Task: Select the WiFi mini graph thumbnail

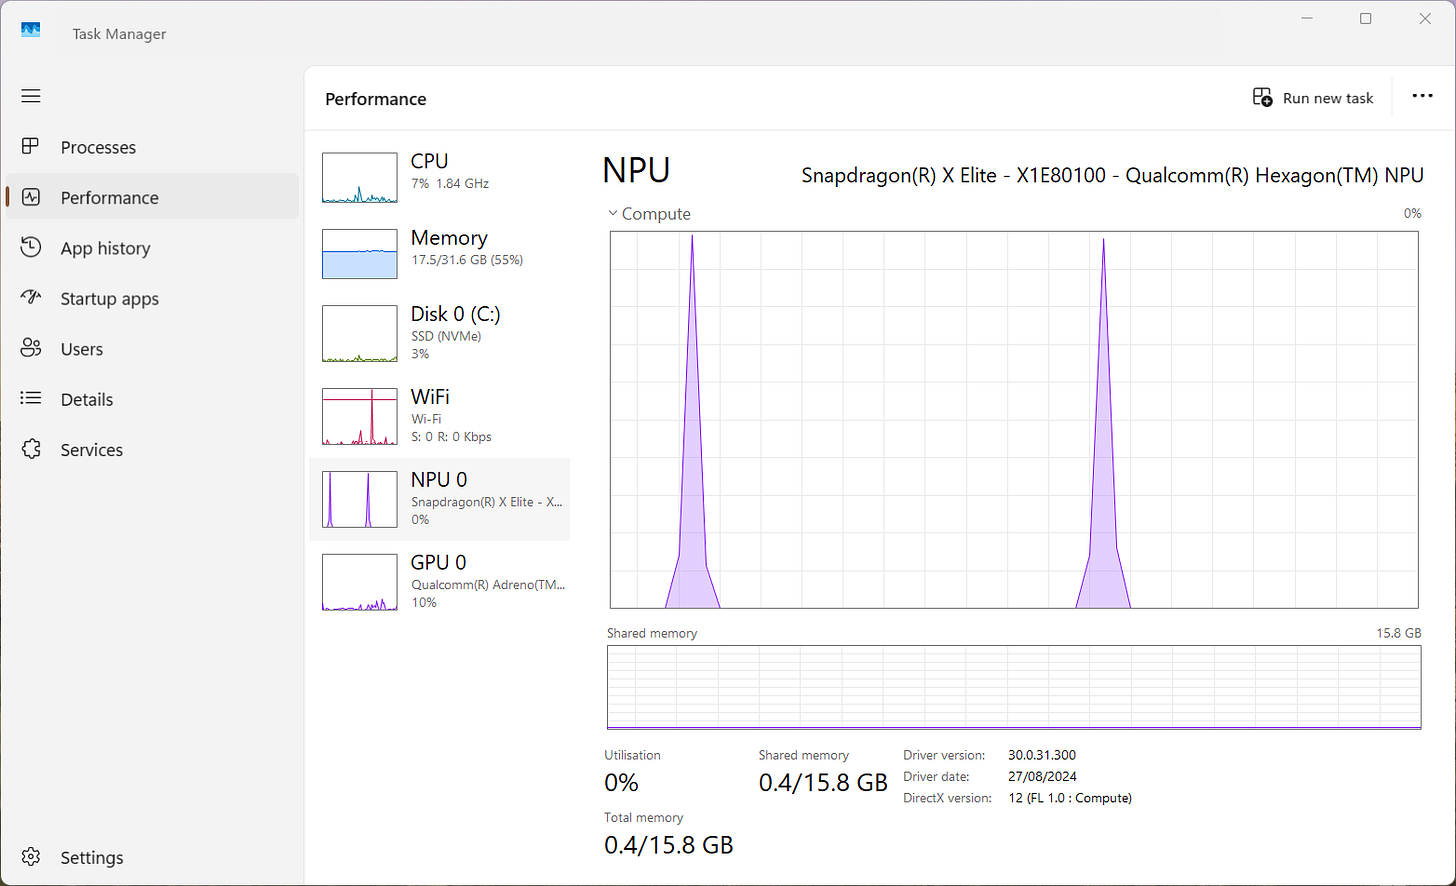Action: coord(360,417)
